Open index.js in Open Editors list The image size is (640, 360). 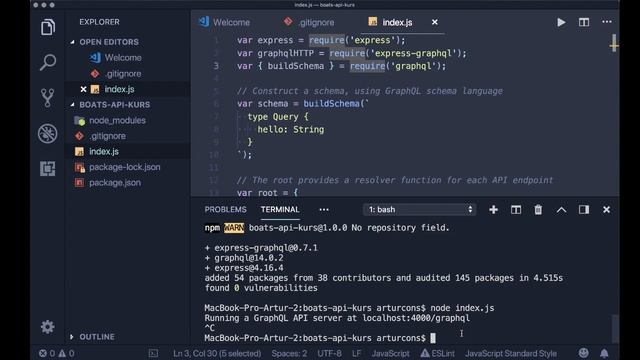(119, 89)
